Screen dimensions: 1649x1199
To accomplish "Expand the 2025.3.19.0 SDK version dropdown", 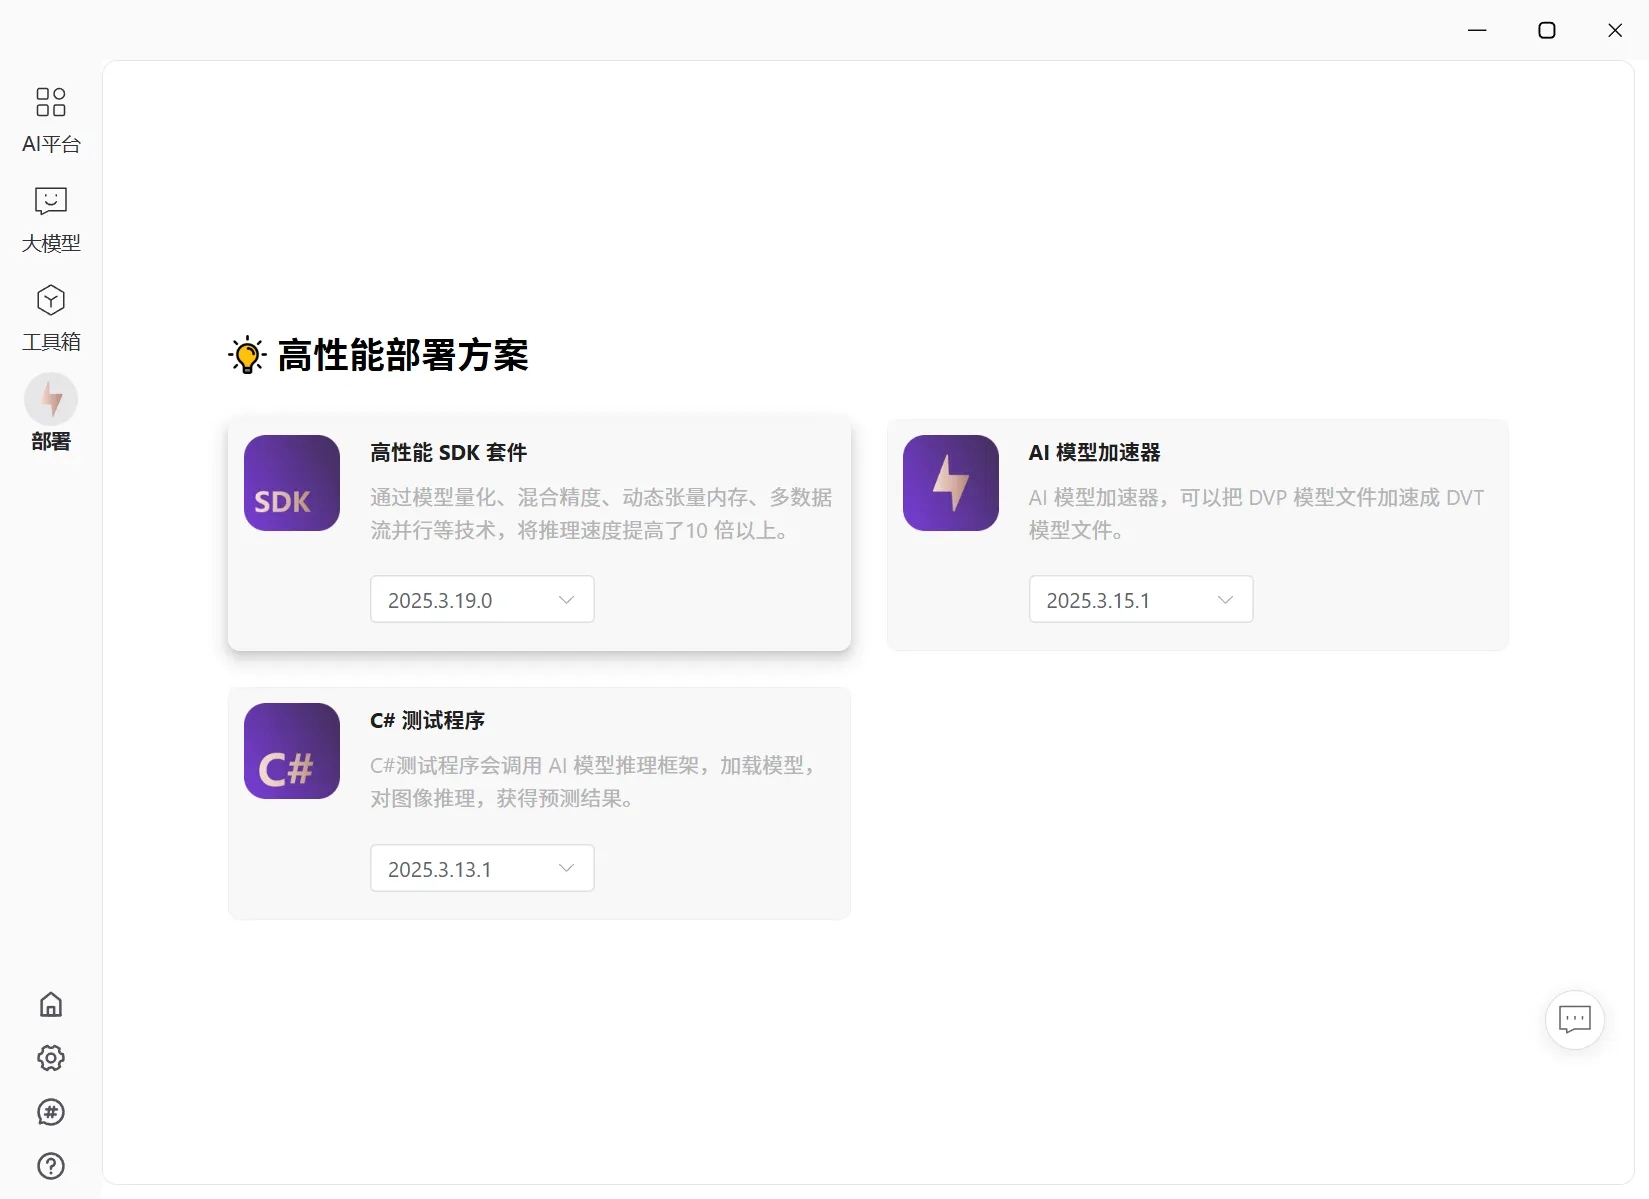I will coord(482,599).
